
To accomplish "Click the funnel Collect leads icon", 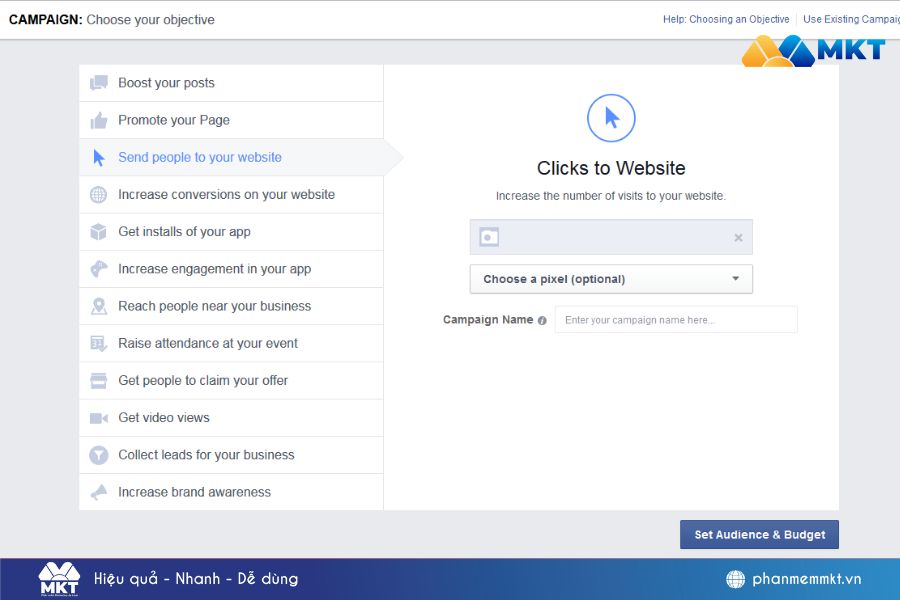I will 98,455.
